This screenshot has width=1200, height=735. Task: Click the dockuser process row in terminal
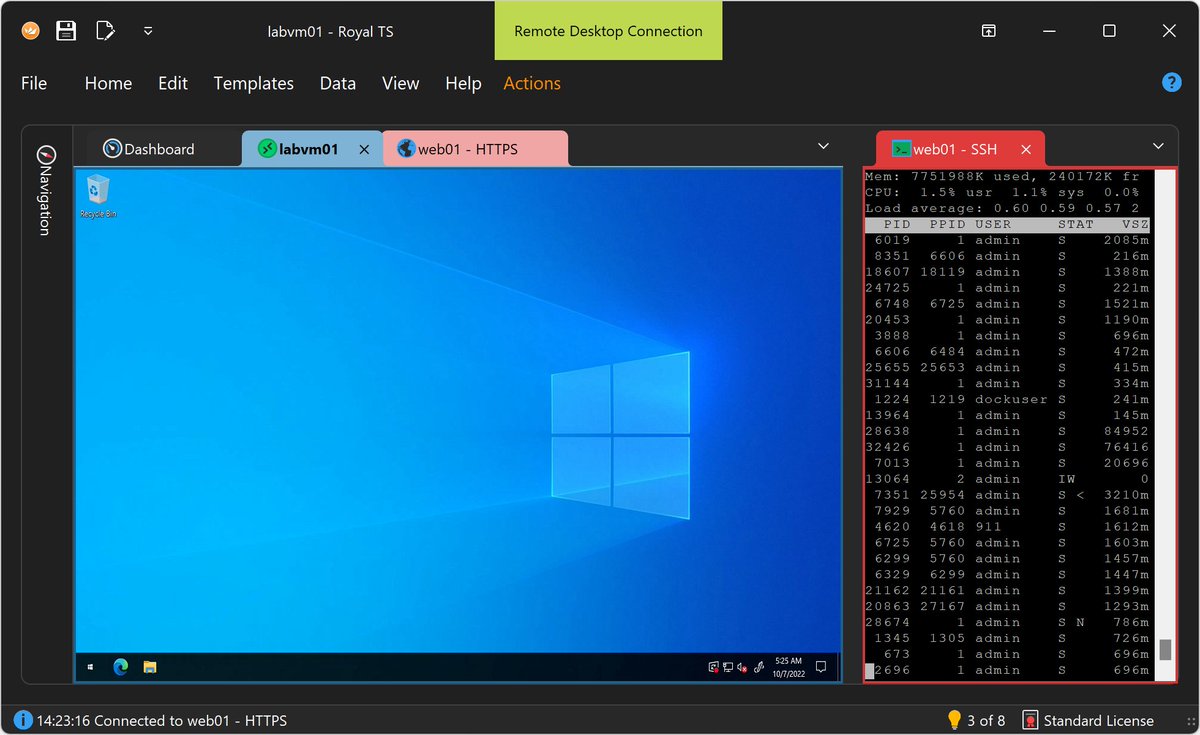click(x=1007, y=399)
